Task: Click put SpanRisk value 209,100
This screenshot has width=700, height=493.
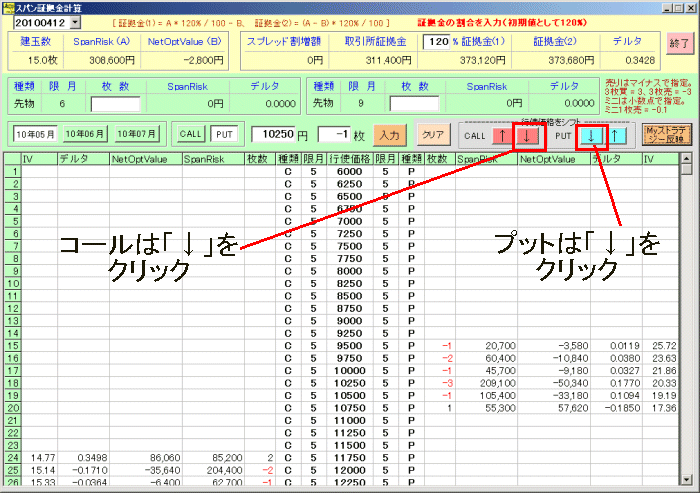Action: [487, 383]
